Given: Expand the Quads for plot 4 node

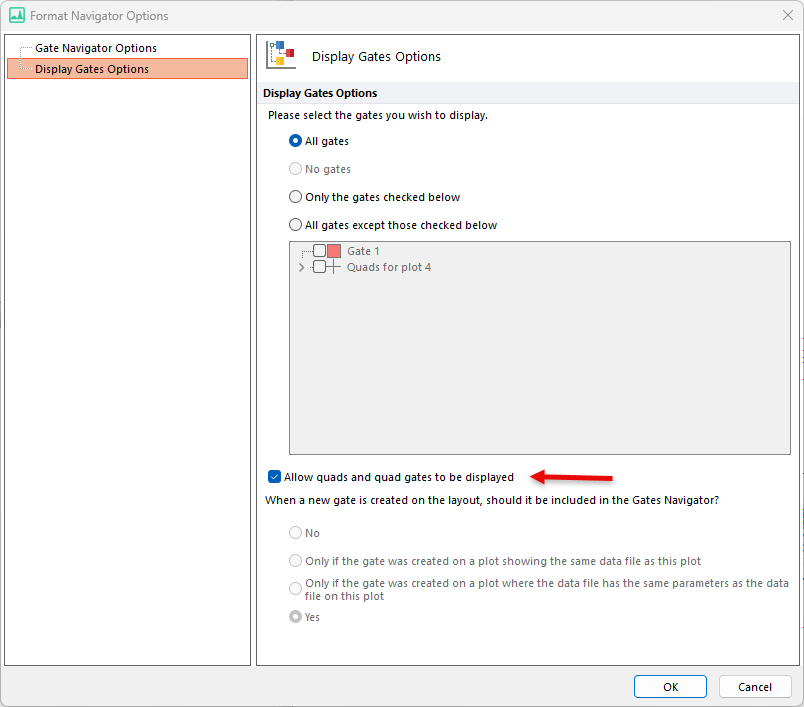Looking at the screenshot, I should click(x=301, y=268).
